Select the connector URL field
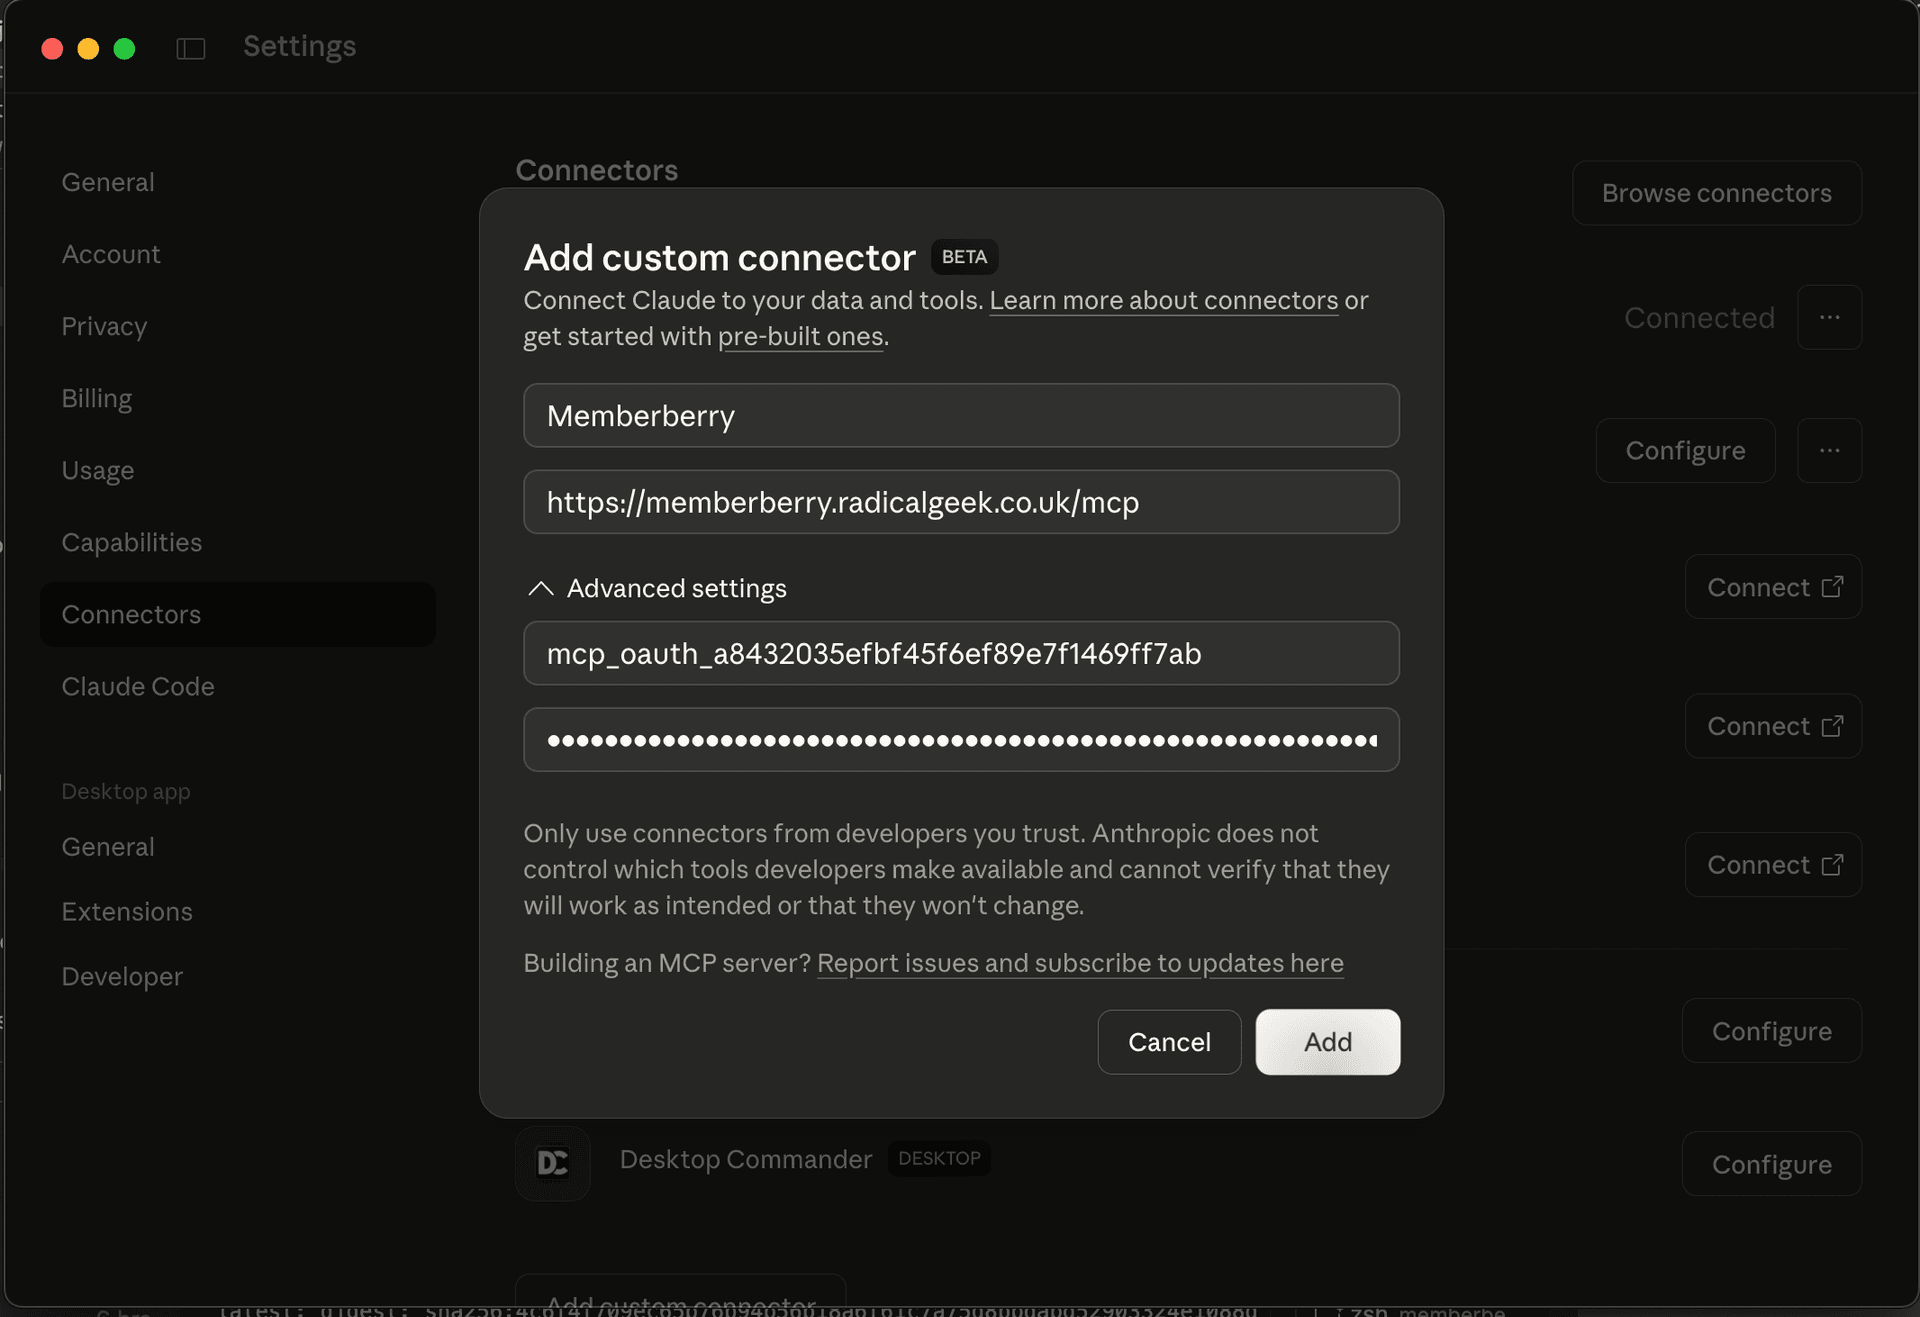The width and height of the screenshot is (1920, 1317). 960,502
